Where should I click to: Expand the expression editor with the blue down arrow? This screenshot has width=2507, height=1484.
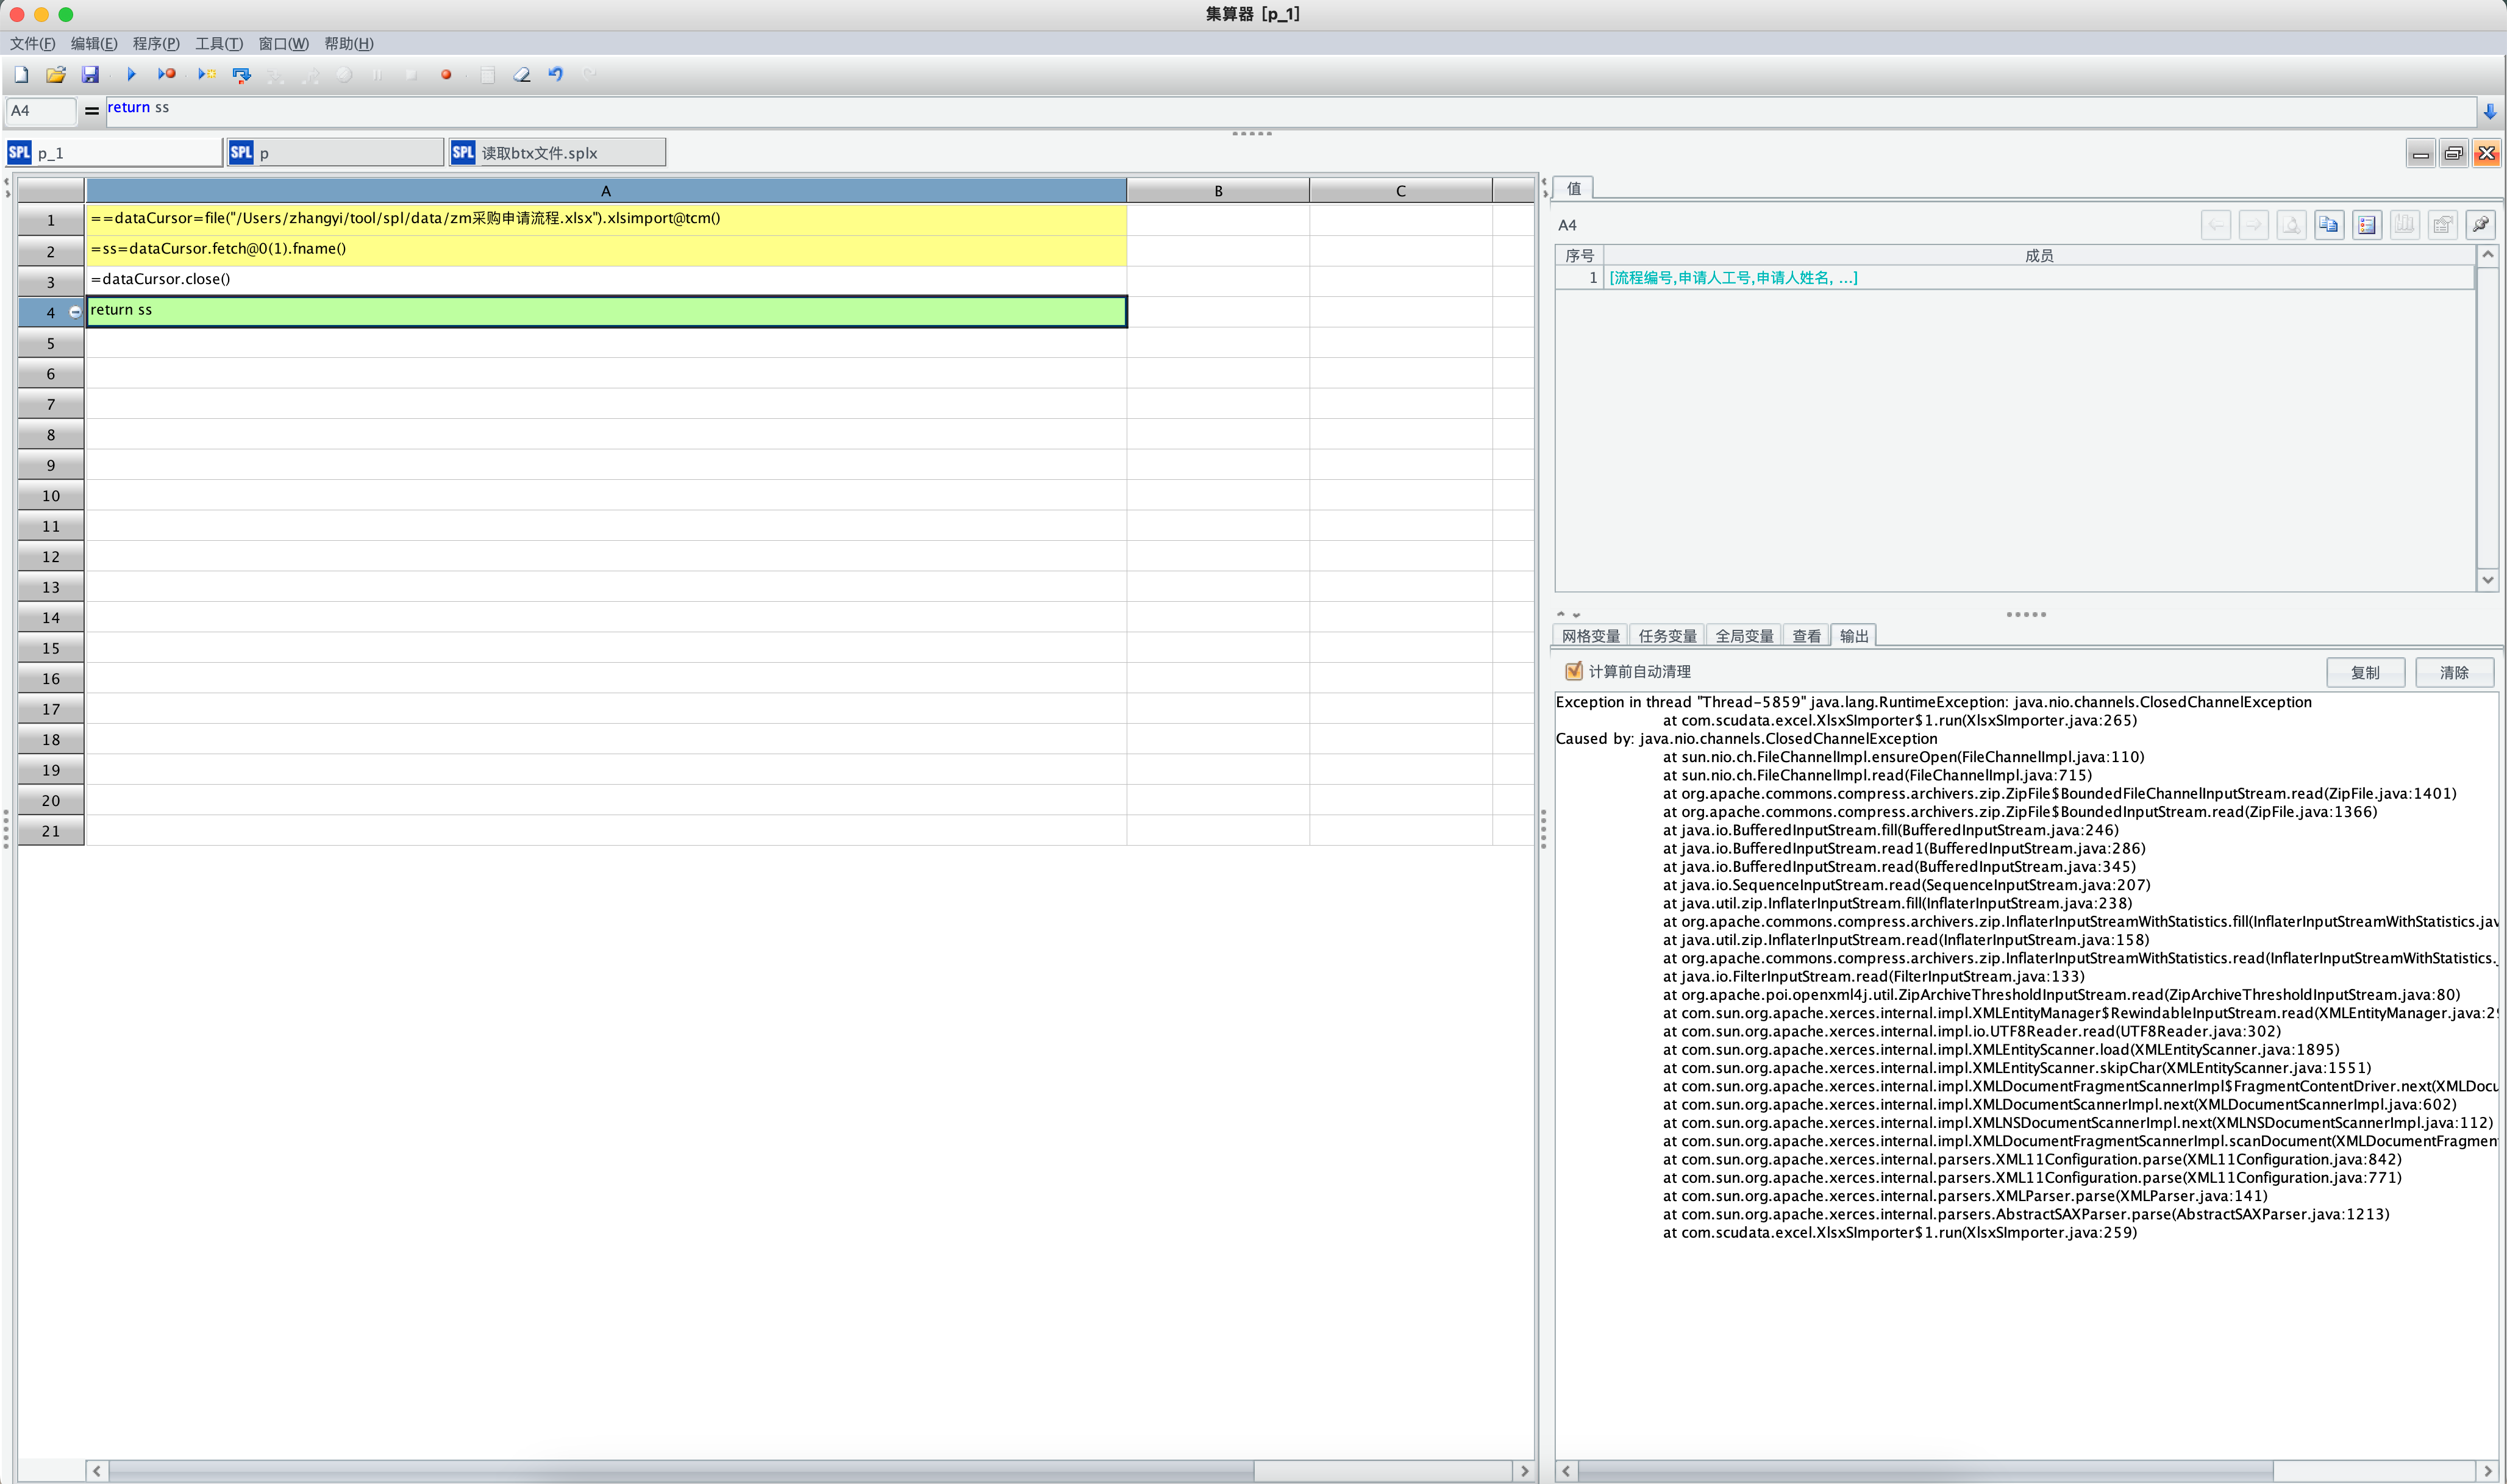2489,111
